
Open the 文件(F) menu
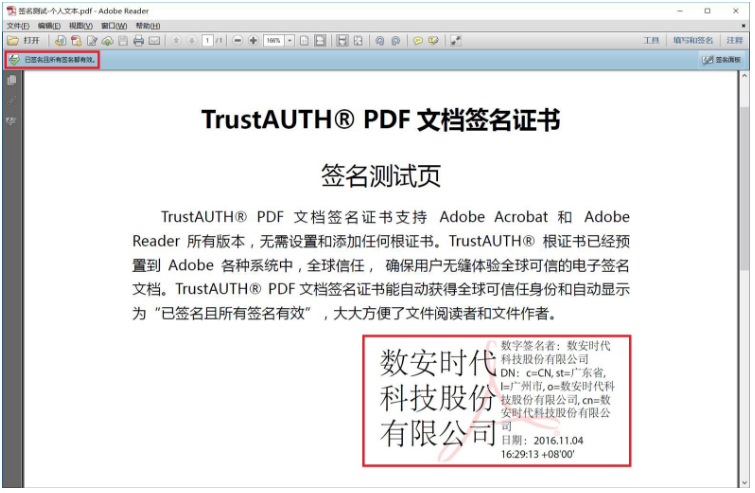(x=18, y=26)
